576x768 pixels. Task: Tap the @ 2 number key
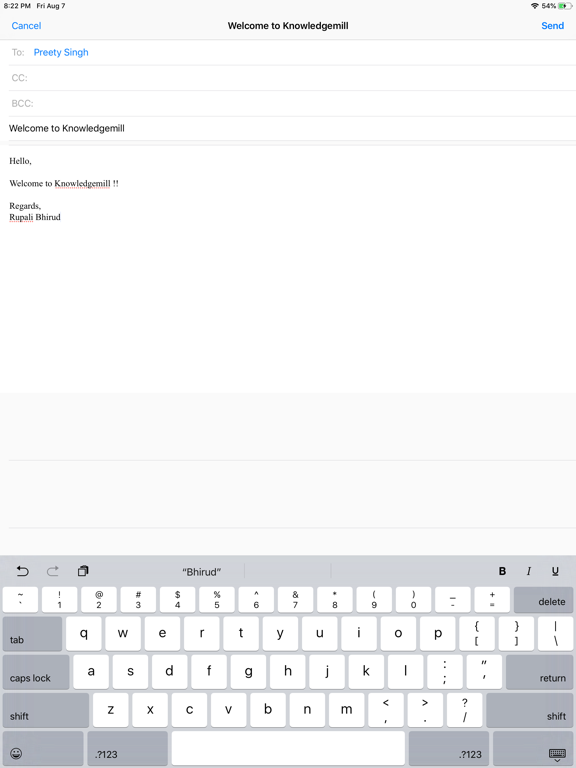(x=99, y=600)
